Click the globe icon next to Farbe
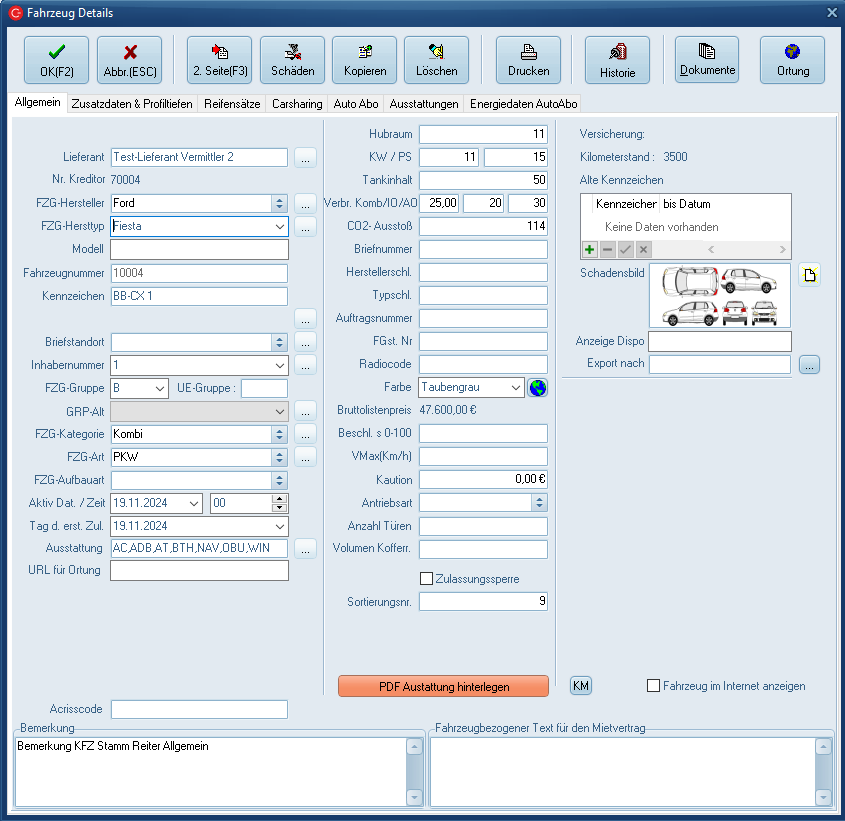 pyautogui.click(x=538, y=388)
